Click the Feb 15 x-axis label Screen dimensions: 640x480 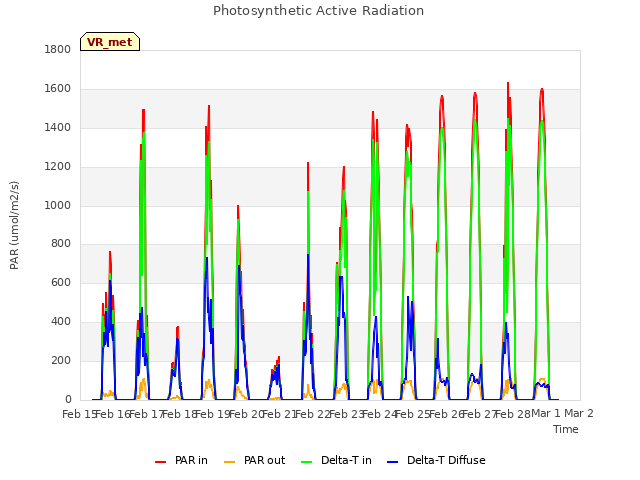tap(78, 414)
